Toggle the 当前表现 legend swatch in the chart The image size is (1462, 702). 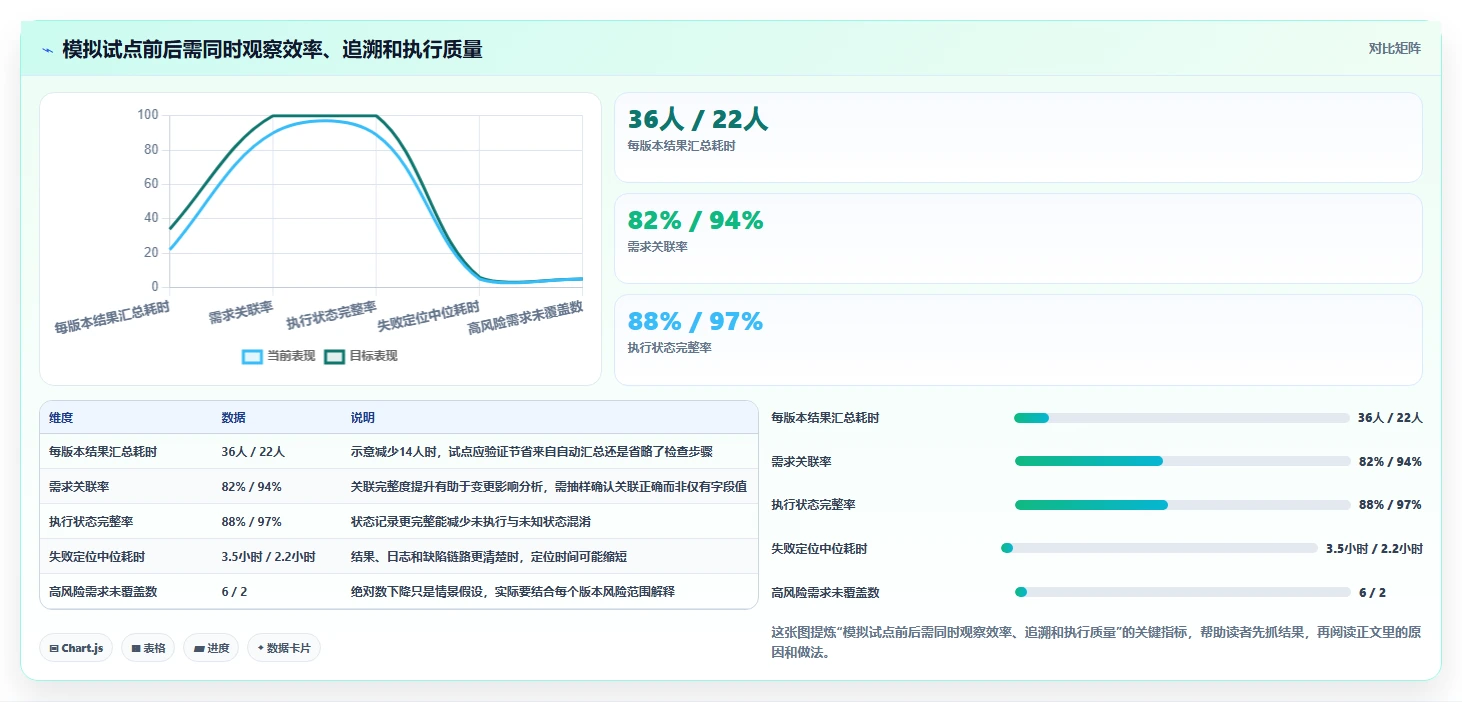click(253, 356)
